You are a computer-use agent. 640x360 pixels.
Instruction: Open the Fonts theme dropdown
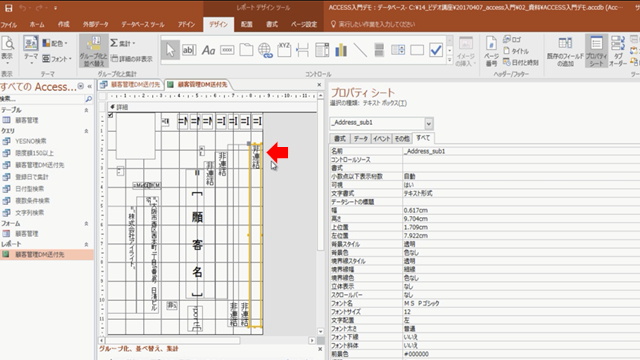pyautogui.click(x=57, y=59)
